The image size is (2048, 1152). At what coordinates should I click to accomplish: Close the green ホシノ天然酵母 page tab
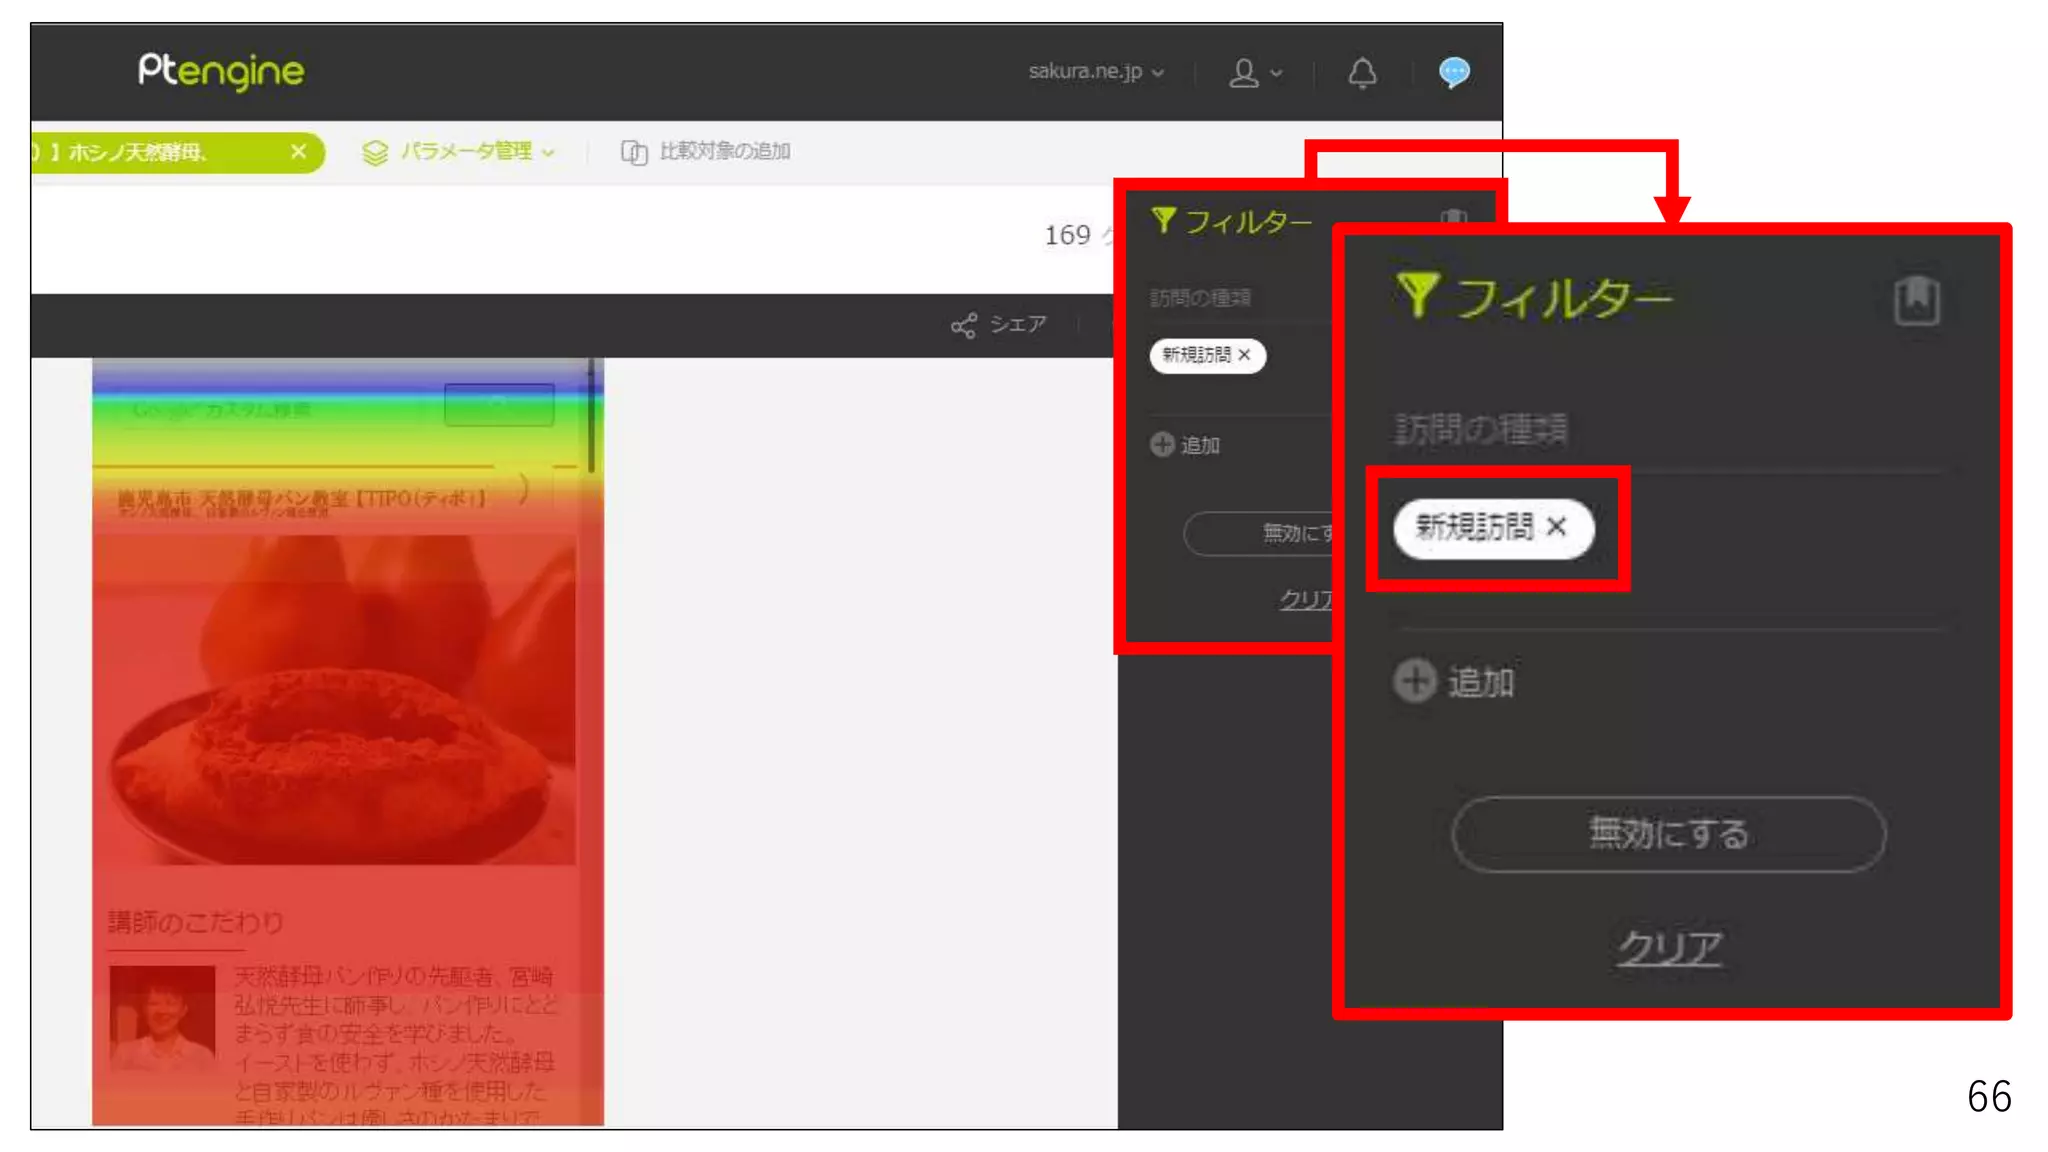[298, 152]
